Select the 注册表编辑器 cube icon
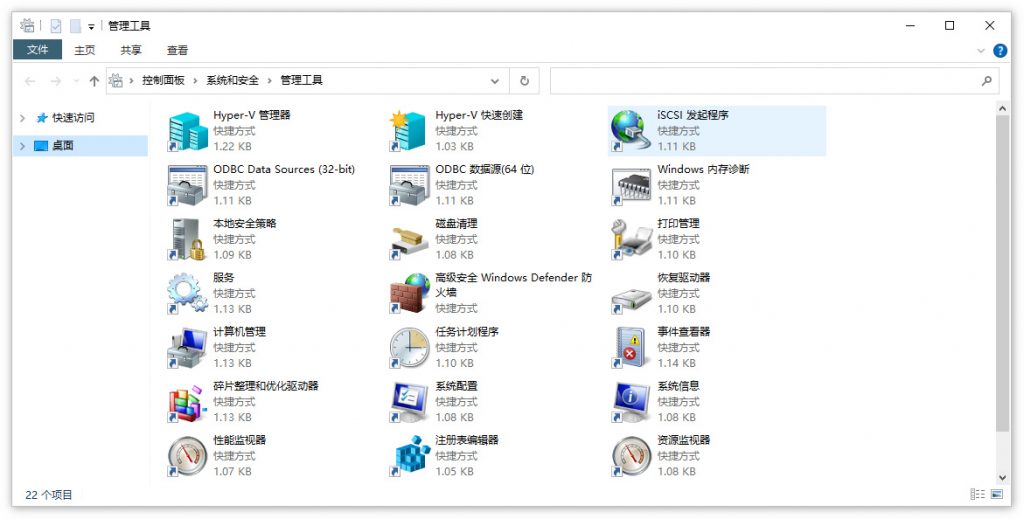 409,455
